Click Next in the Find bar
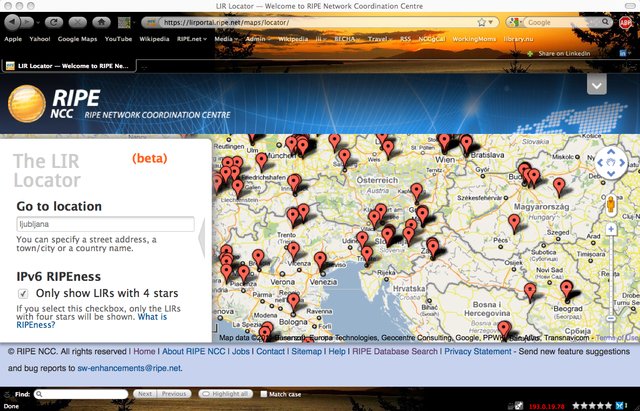640x411 pixels. 145,394
